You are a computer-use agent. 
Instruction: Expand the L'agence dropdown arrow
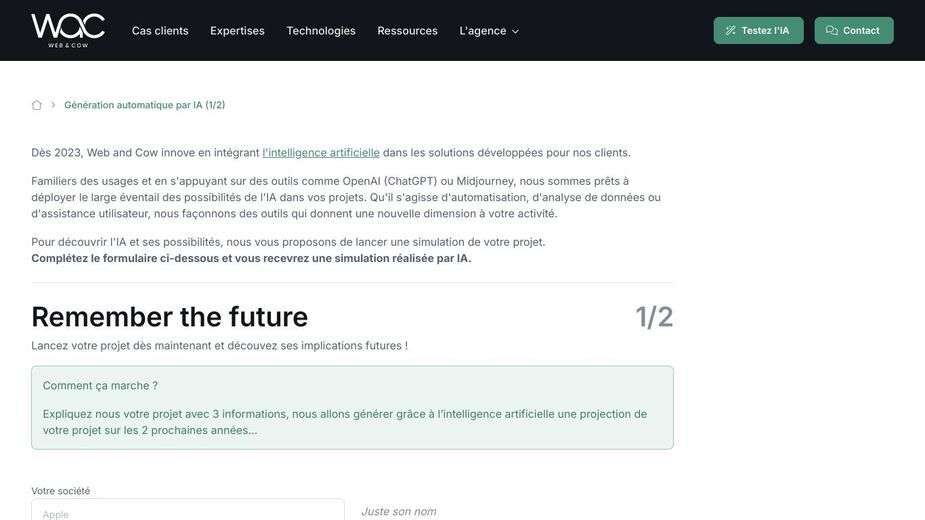(x=515, y=32)
